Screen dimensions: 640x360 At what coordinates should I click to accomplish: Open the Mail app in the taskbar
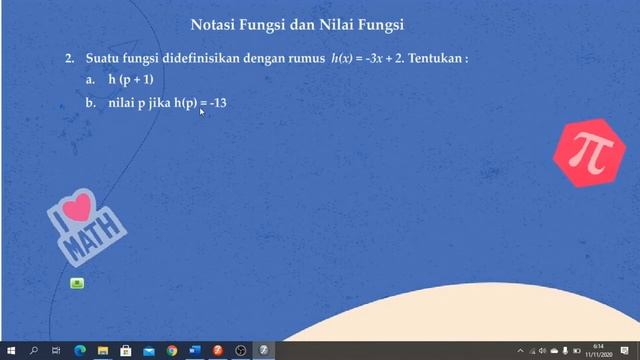click(149, 351)
